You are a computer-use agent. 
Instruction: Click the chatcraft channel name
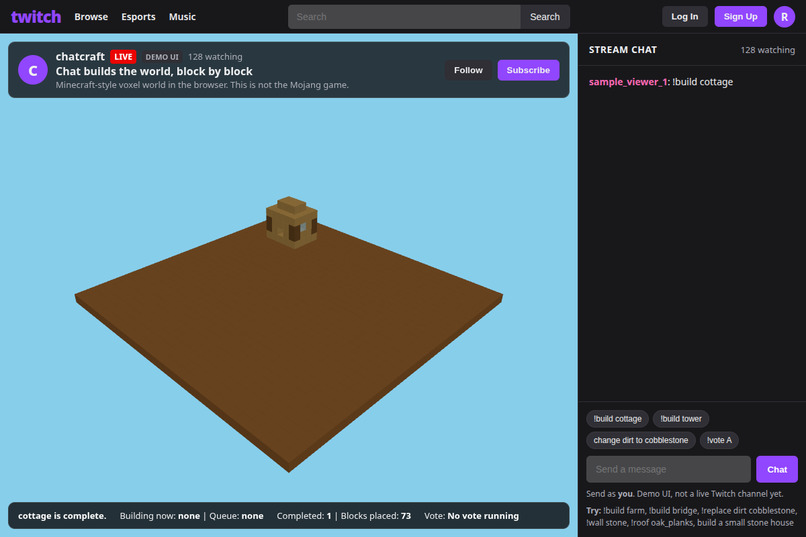point(80,57)
